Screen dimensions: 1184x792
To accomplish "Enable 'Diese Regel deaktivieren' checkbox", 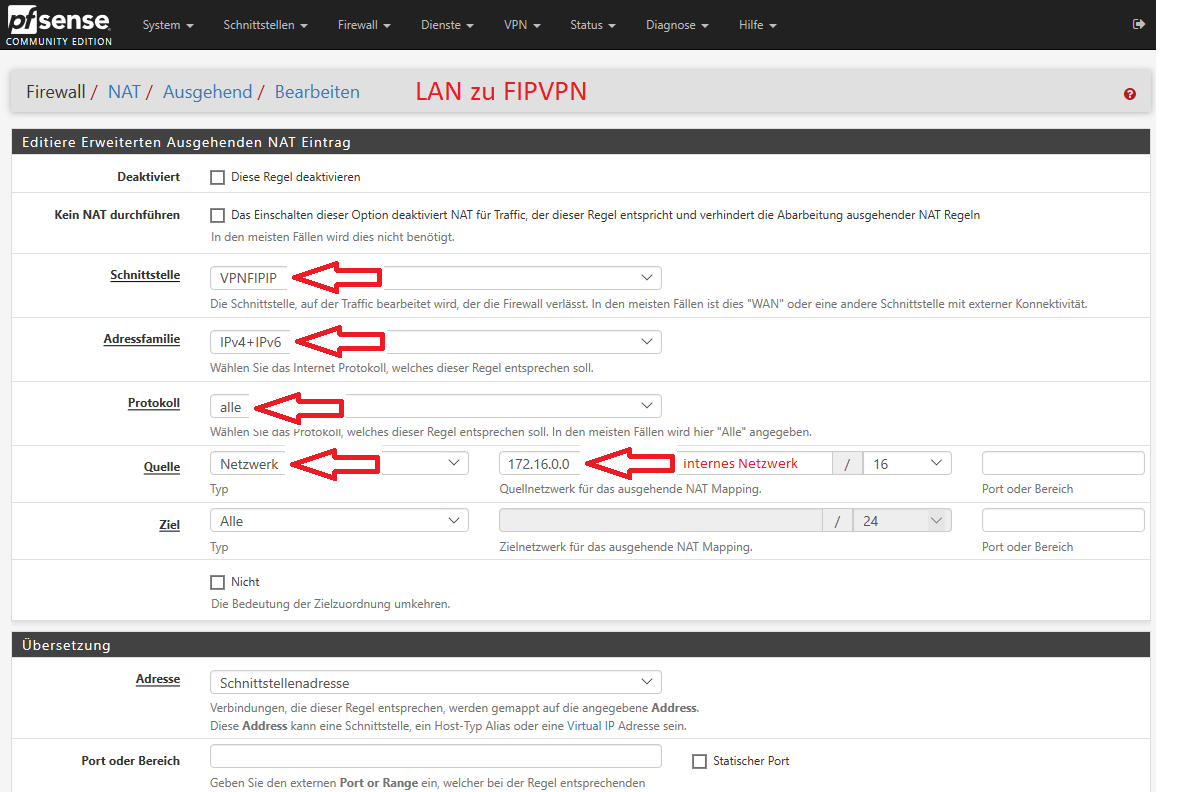I will [217, 177].
